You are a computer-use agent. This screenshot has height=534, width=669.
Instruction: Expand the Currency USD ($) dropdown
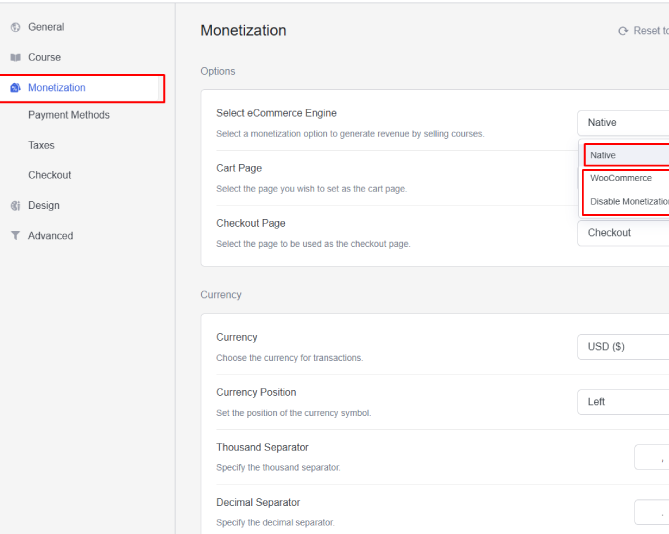pos(624,347)
